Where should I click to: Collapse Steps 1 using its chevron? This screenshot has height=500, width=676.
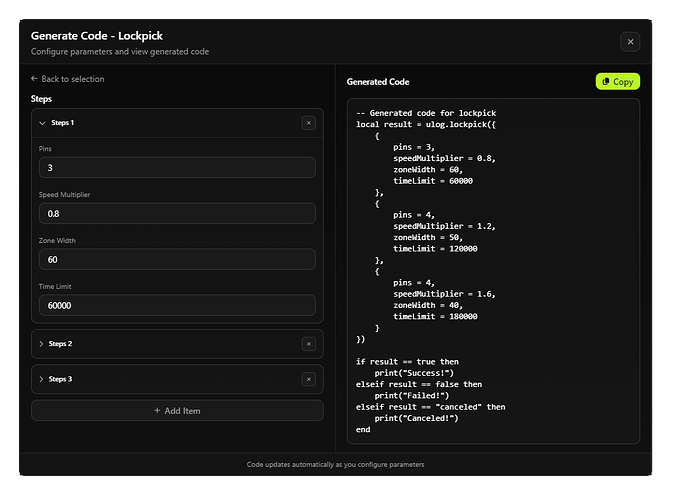pos(42,123)
